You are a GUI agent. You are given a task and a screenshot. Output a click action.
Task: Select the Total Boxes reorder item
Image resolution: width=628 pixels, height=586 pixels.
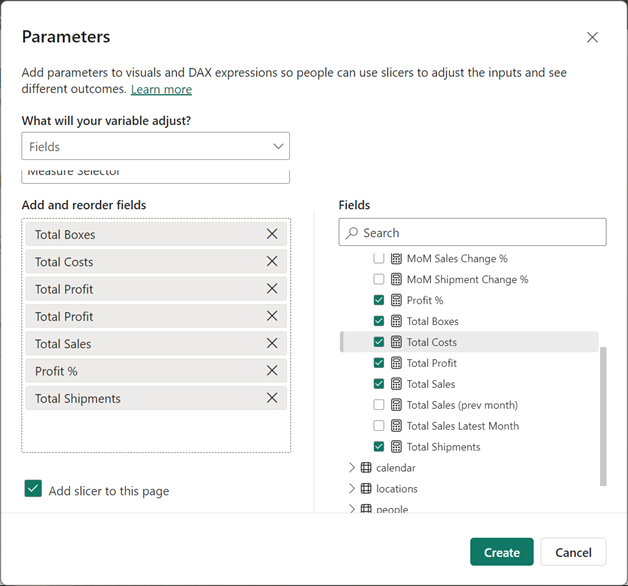click(156, 234)
